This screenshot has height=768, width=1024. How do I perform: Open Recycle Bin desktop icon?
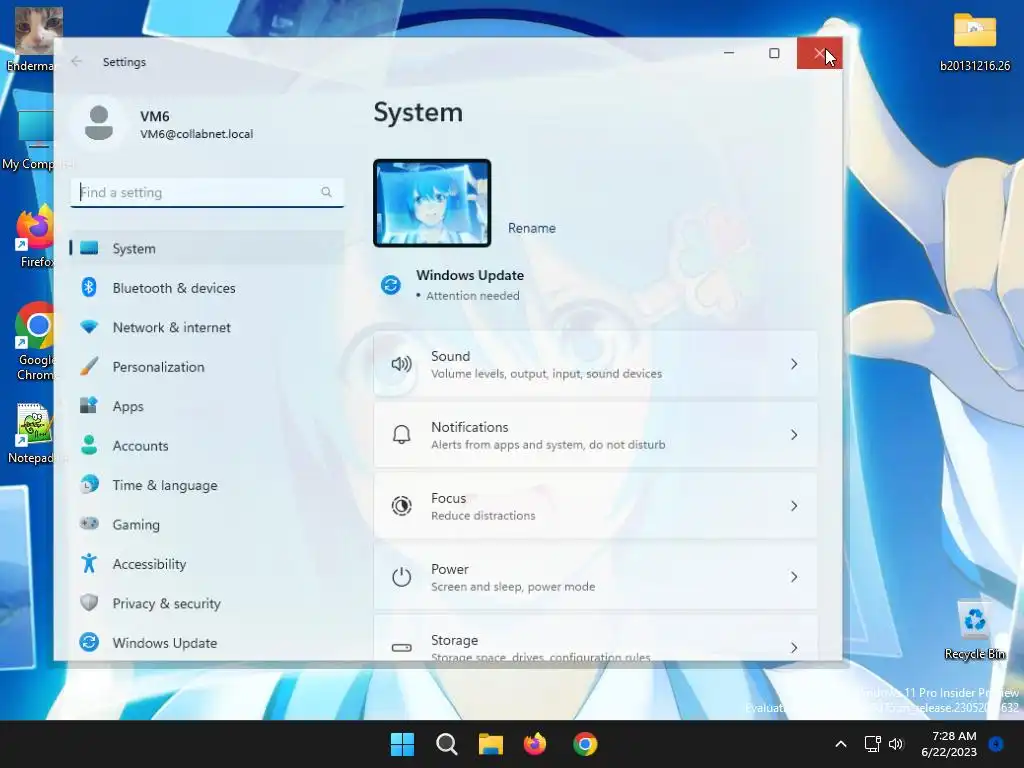click(x=974, y=630)
